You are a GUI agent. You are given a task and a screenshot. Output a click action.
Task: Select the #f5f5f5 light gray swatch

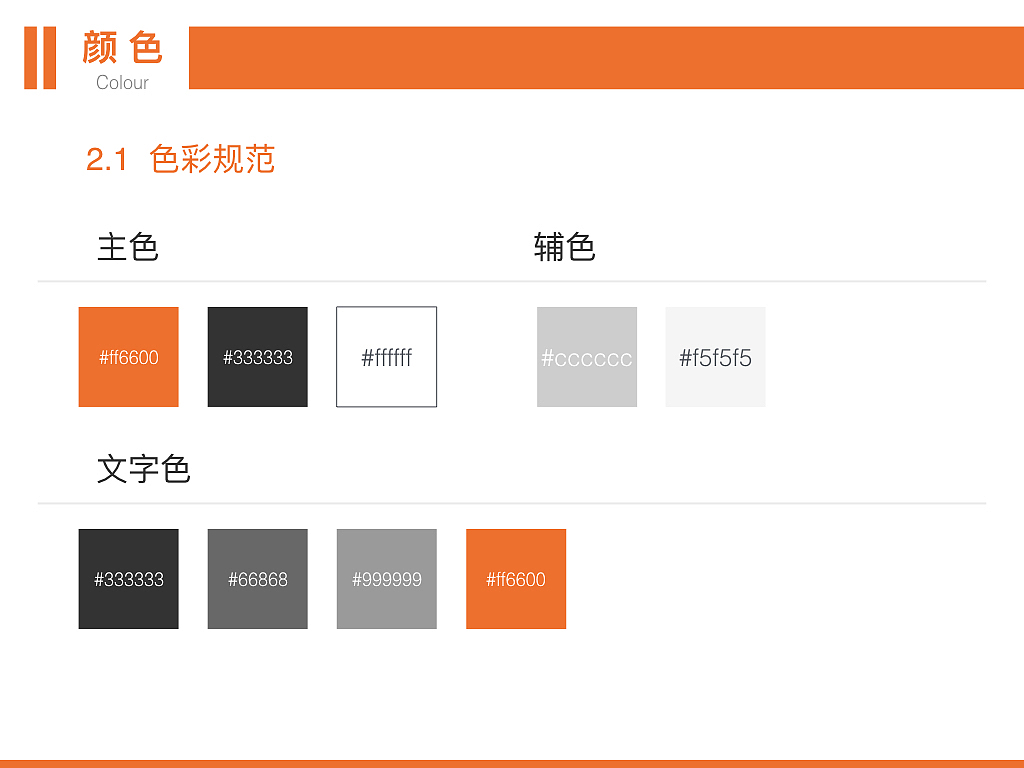tap(715, 357)
